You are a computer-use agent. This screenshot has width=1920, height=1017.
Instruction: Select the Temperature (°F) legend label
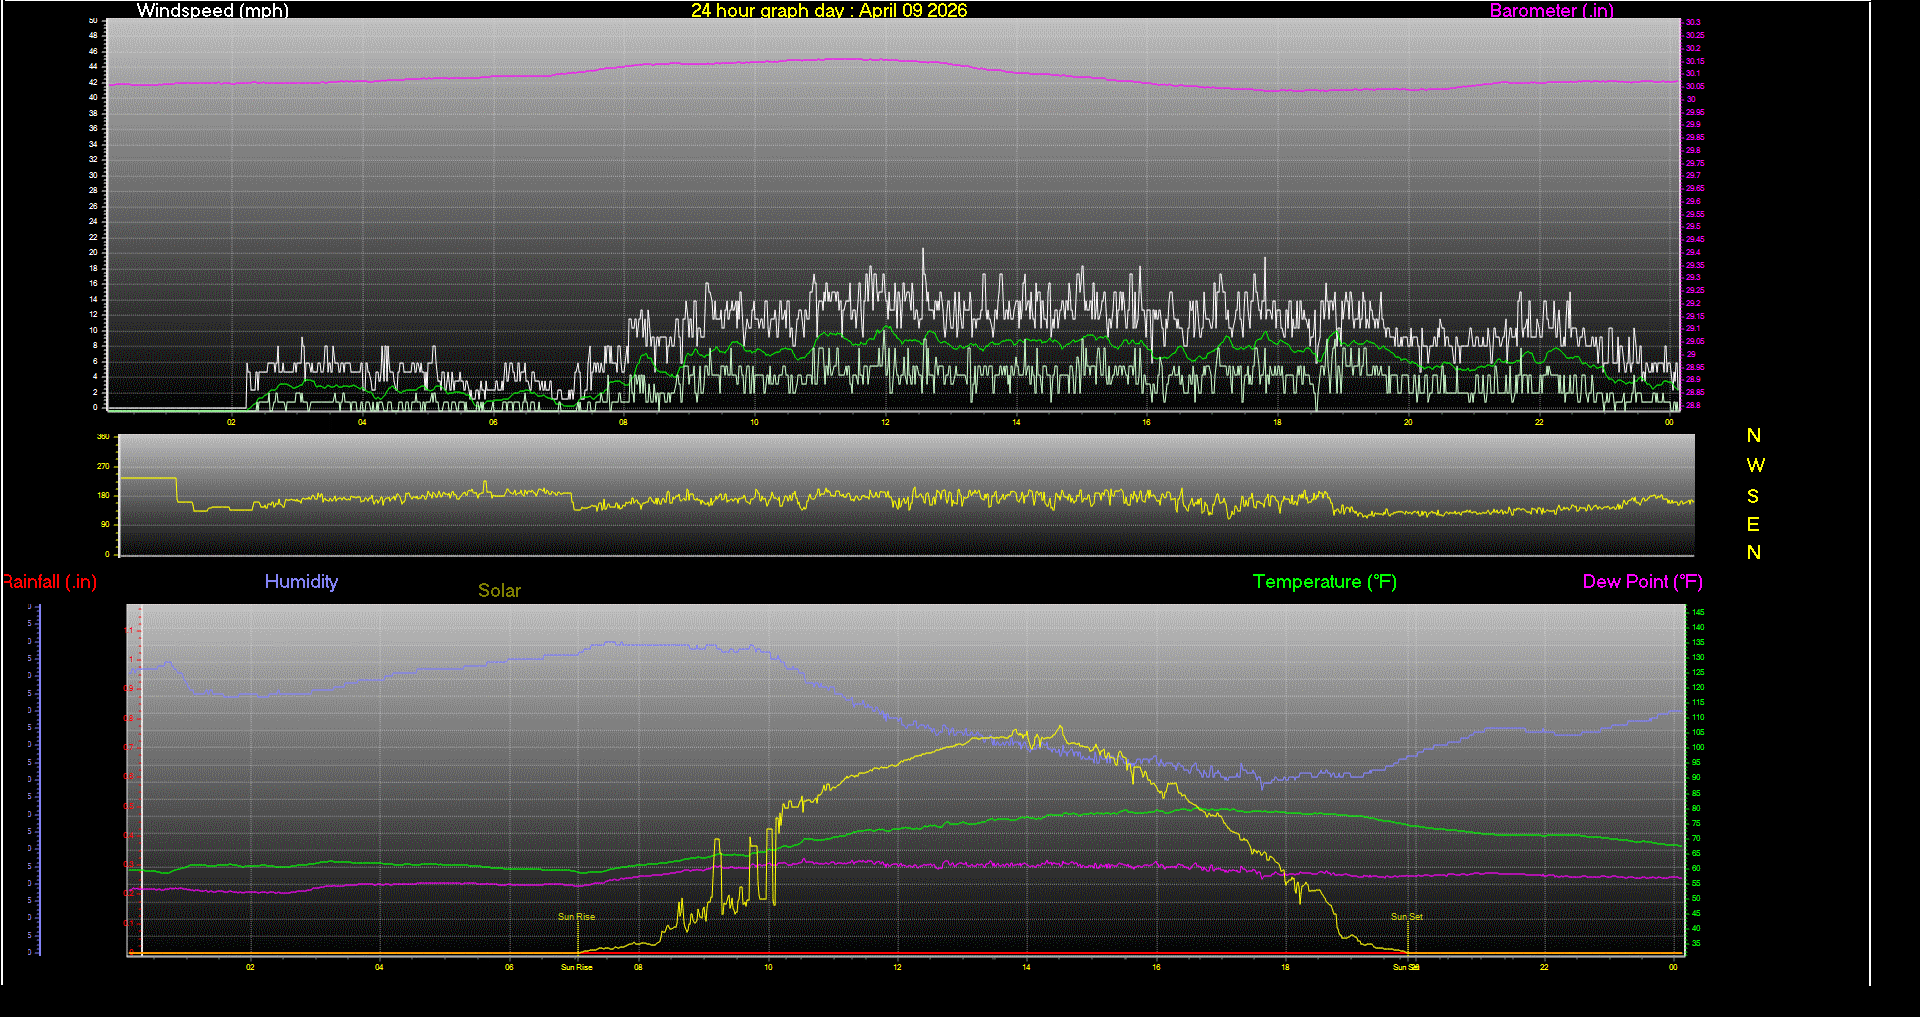1324,582
